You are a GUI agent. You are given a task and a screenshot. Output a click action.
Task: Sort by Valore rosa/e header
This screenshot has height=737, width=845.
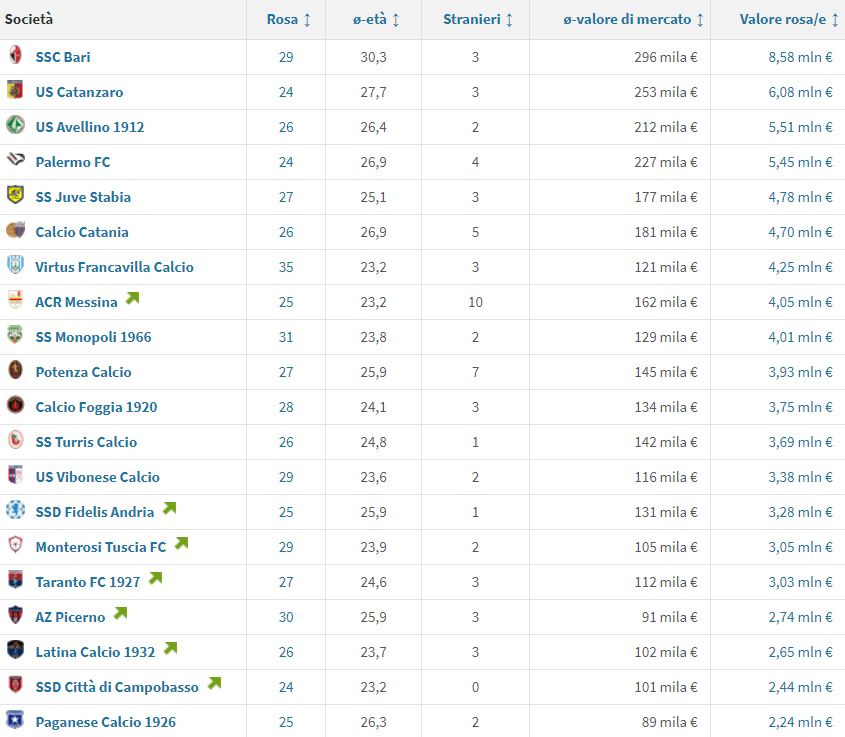click(789, 19)
